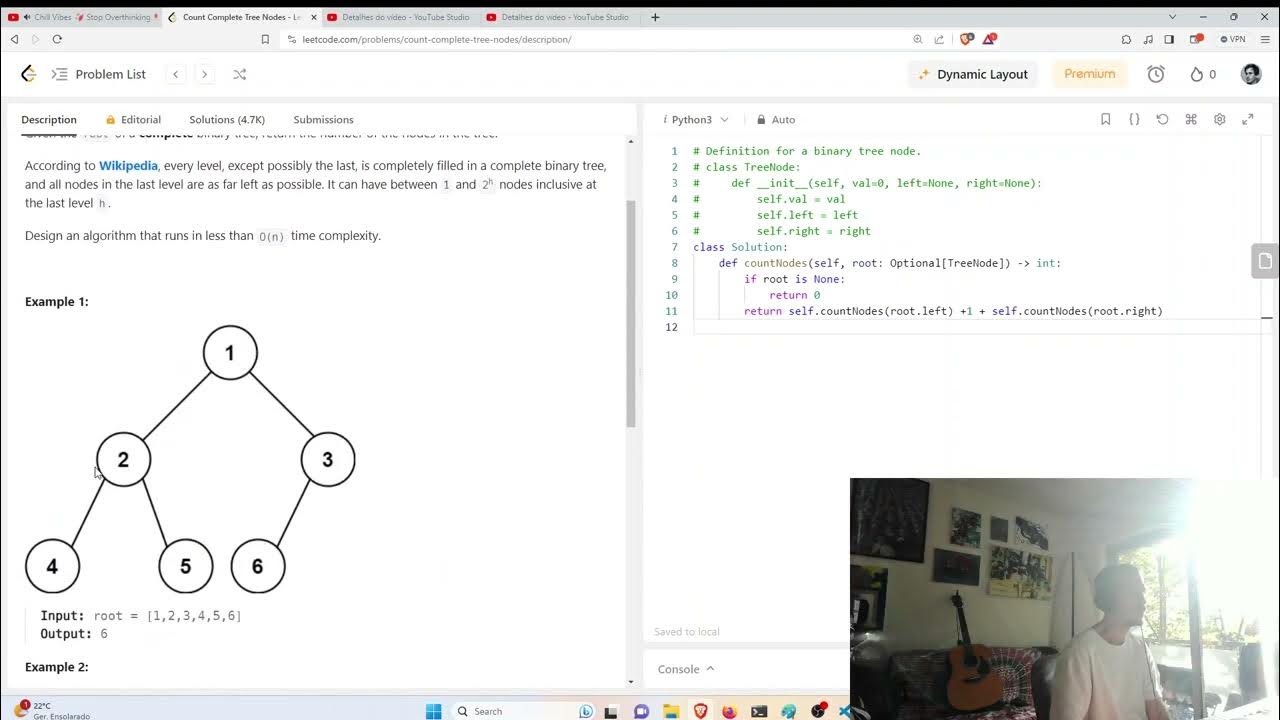This screenshot has height=720, width=1280.
Task: Switch to the Solutions (4.7K) tab
Action: click(227, 119)
